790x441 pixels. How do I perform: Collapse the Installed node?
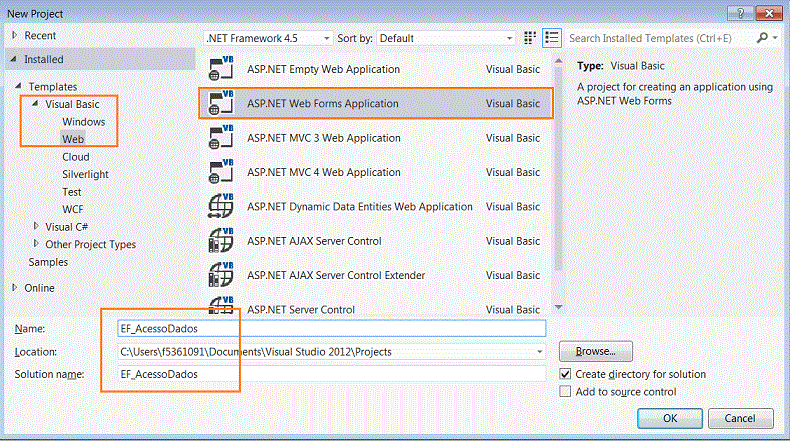[x=14, y=59]
